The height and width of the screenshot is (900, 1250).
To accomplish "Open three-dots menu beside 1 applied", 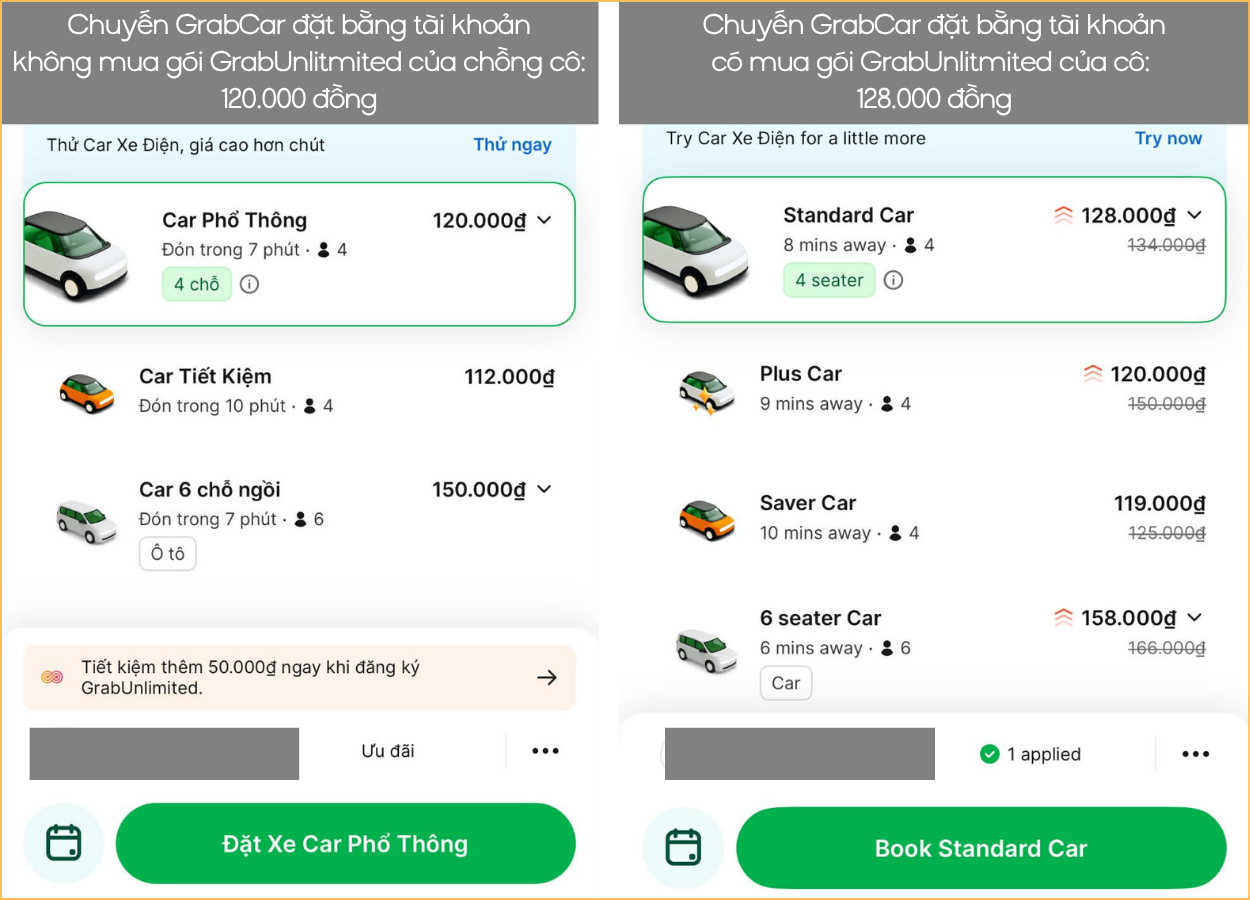I will pyautogui.click(x=1196, y=754).
